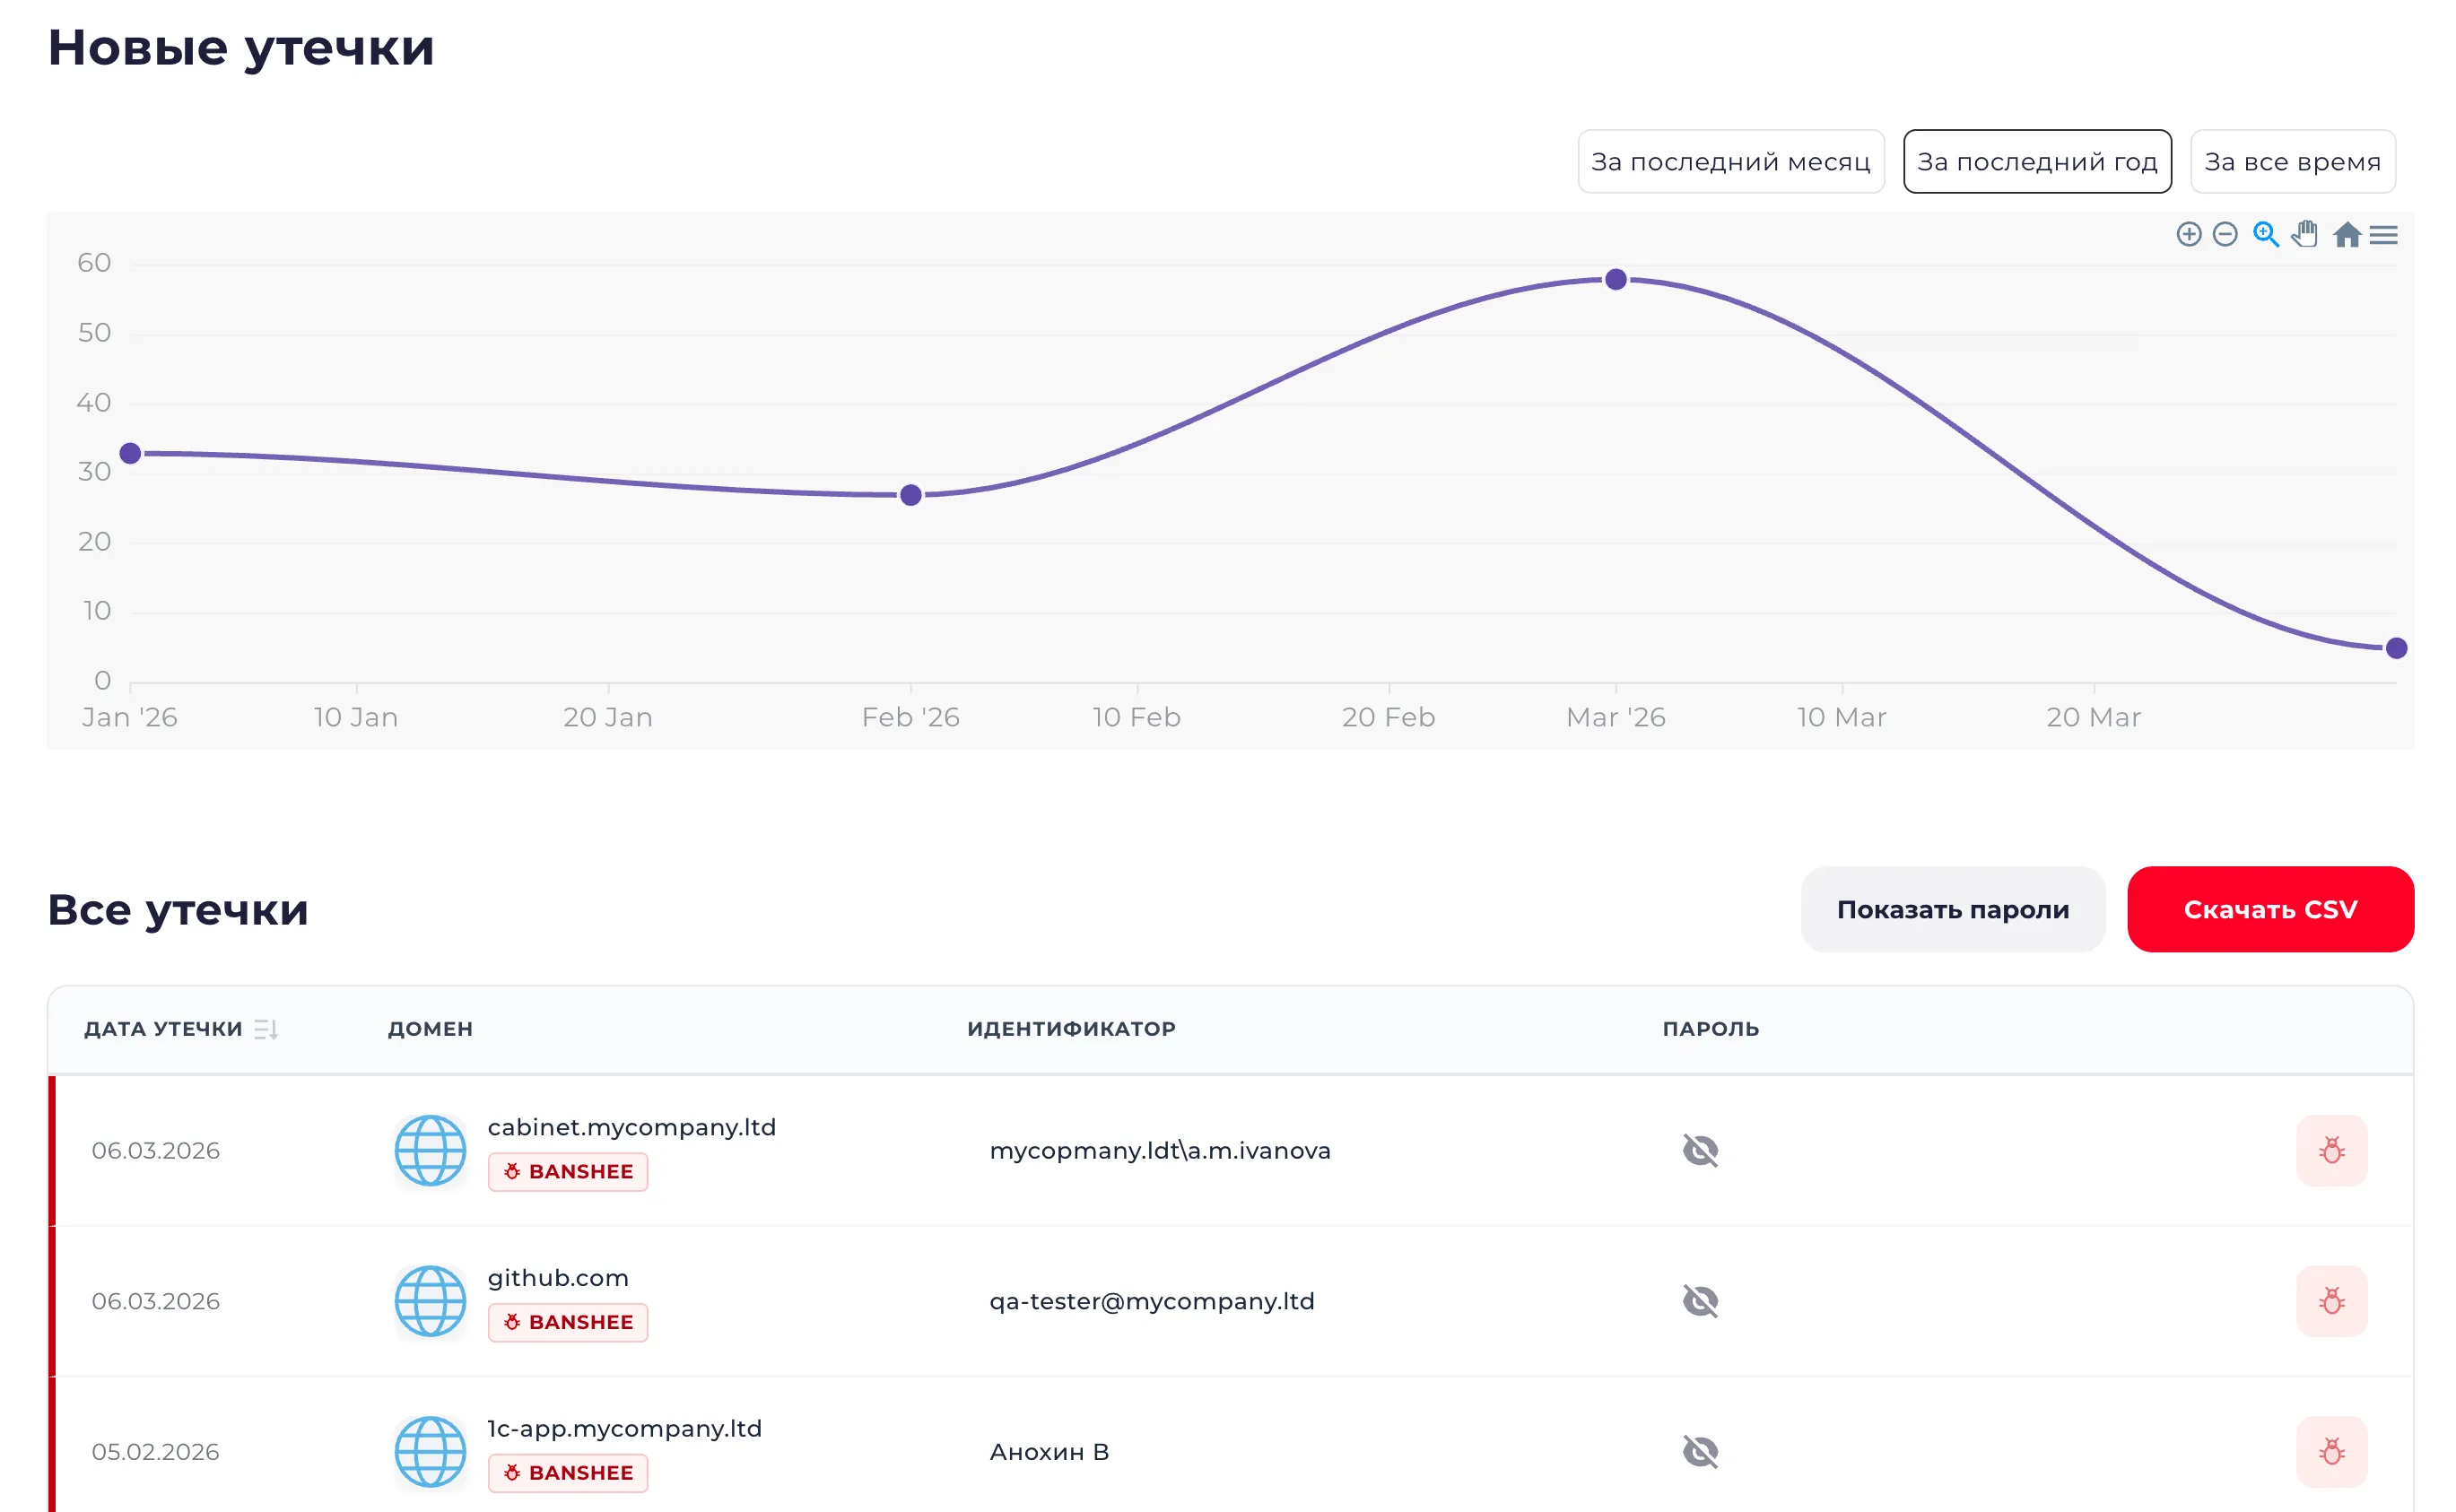Switch to 'За последний месяц' period
2456x1512 pixels.
[1730, 161]
